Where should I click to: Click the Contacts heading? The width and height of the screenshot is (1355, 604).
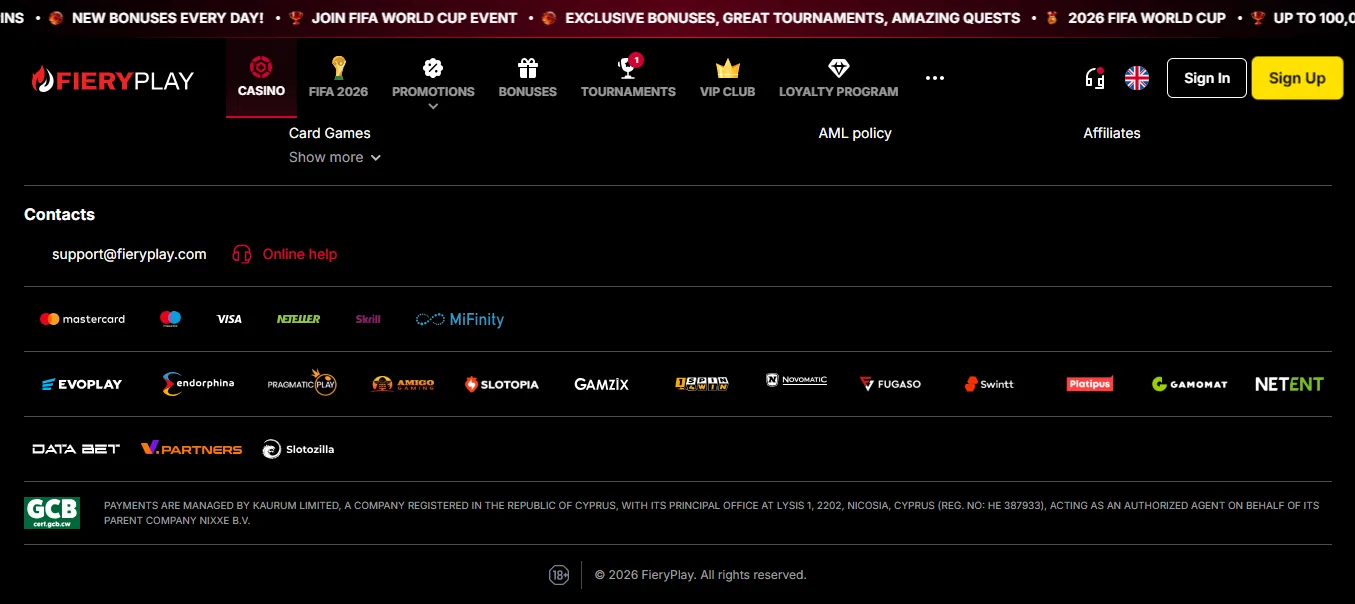tap(59, 214)
